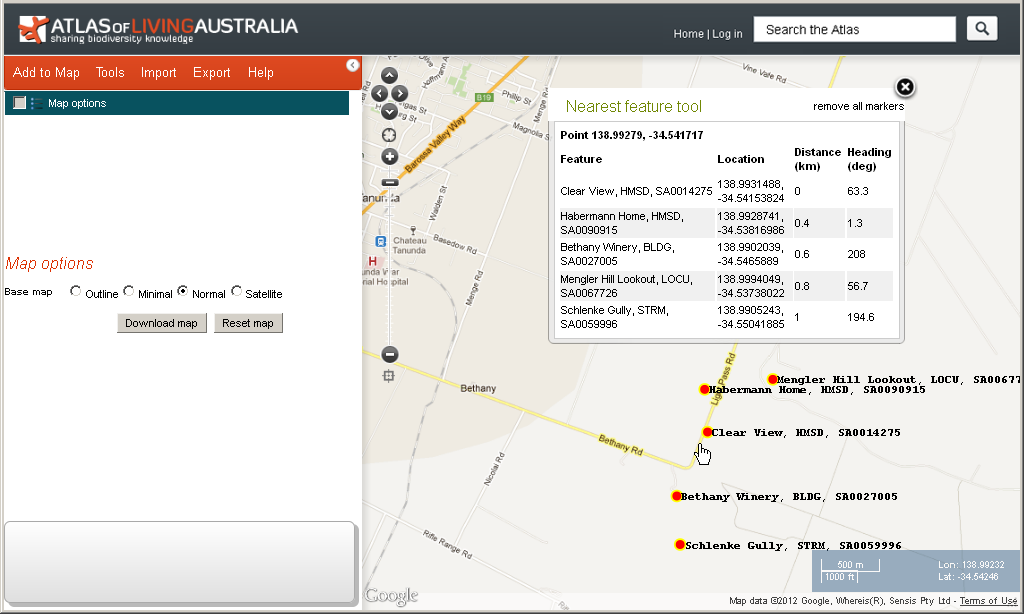Pan the map up with the arrow
The height and width of the screenshot is (614, 1024).
[389, 75]
